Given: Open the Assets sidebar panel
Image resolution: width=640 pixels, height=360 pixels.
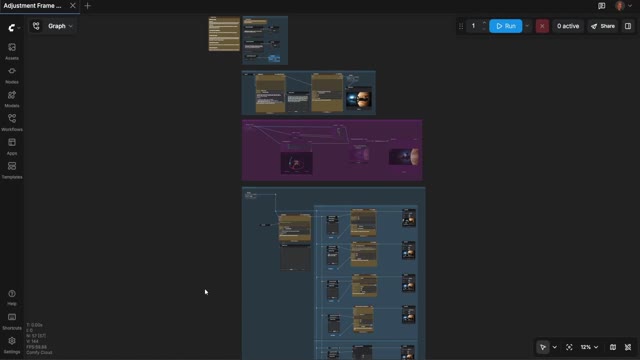Looking at the screenshot, I should pos(12,51).
